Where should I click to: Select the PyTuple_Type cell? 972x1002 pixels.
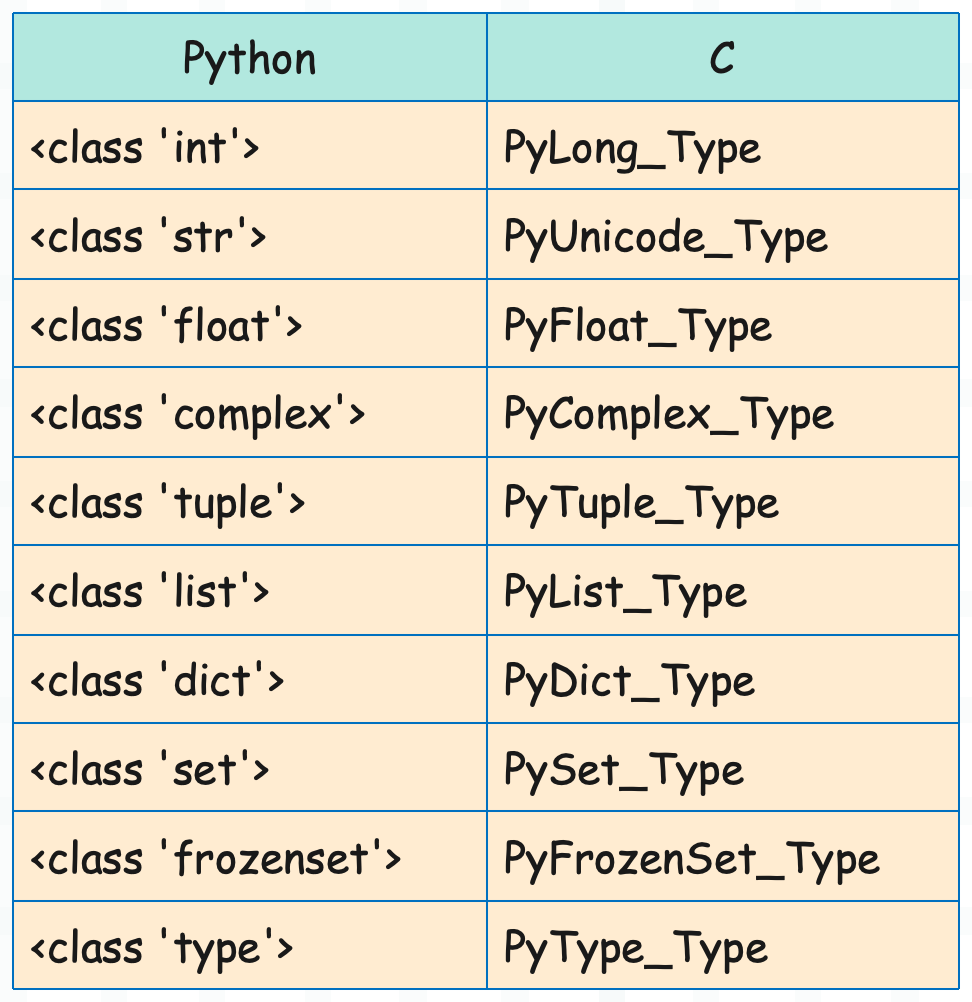pyautogui.click(x=723, y=501)
